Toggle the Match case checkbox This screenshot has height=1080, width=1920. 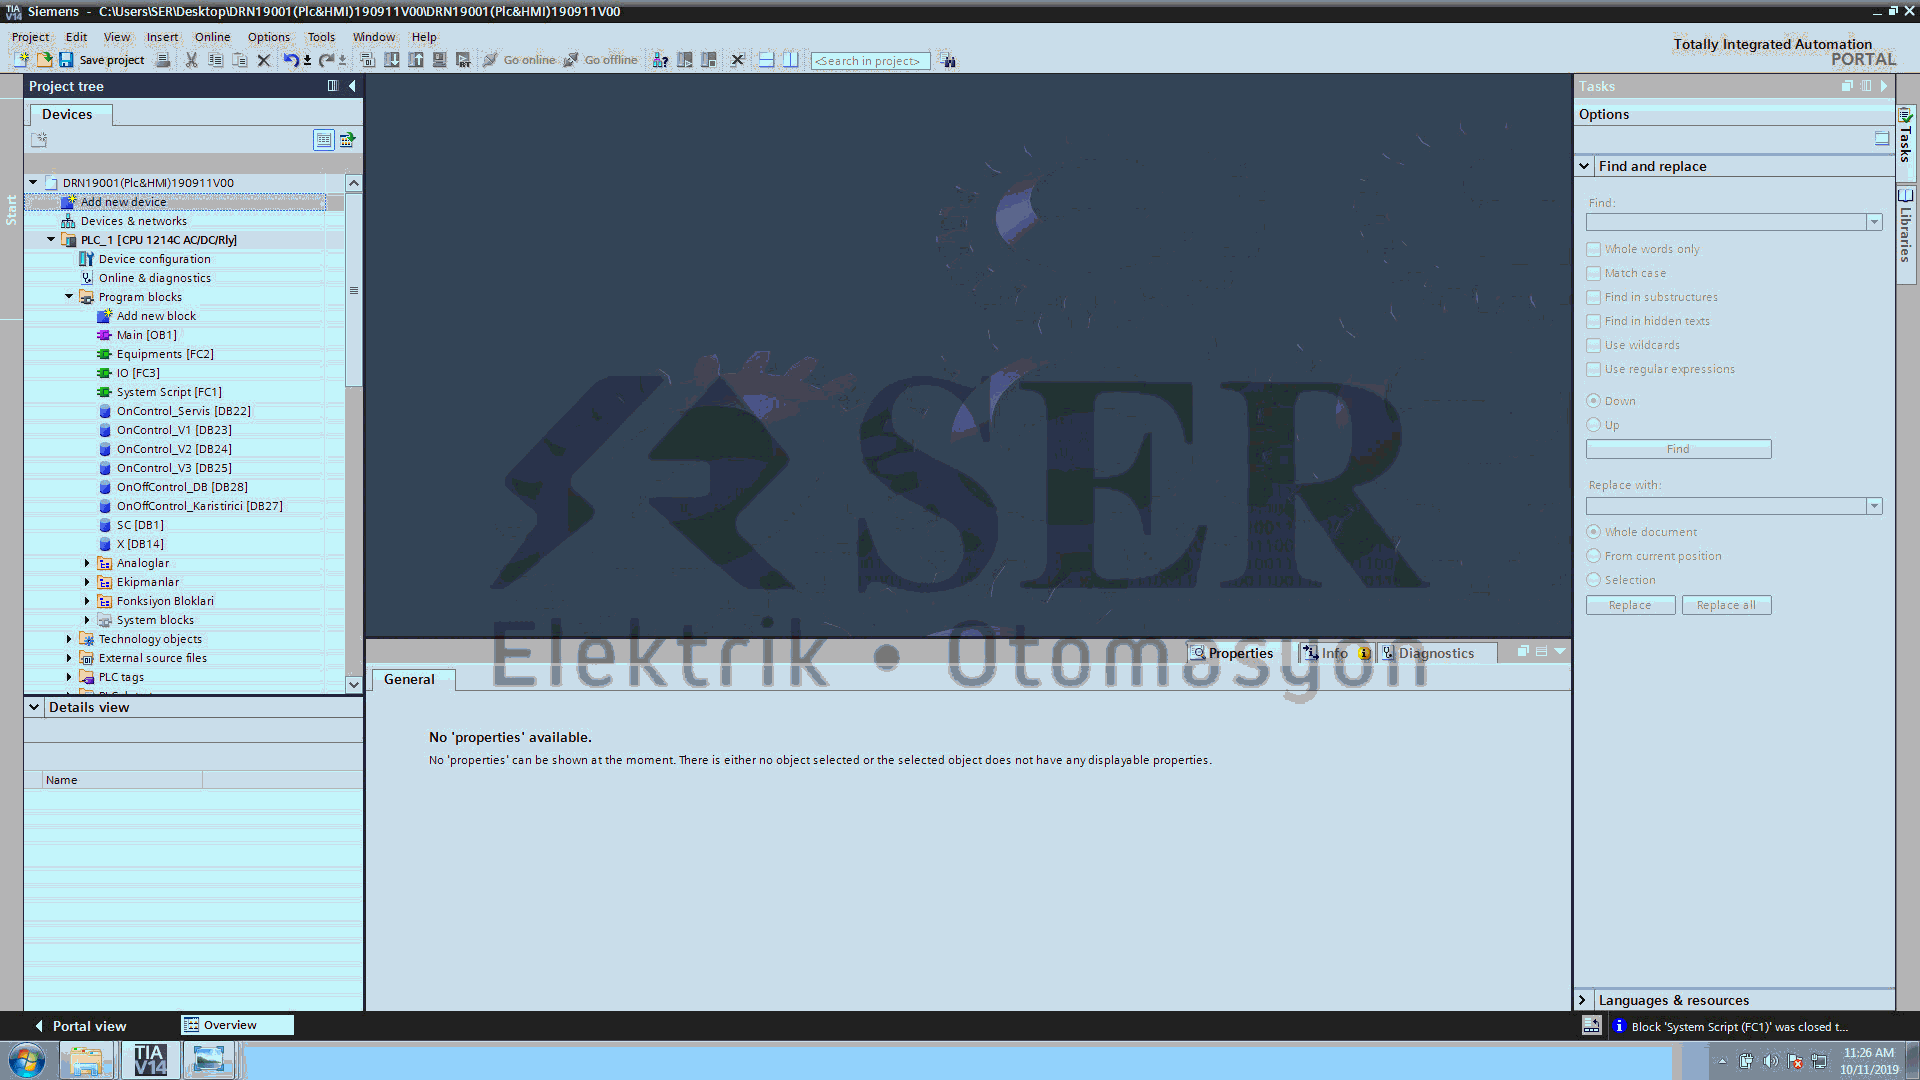[1593, 273]
